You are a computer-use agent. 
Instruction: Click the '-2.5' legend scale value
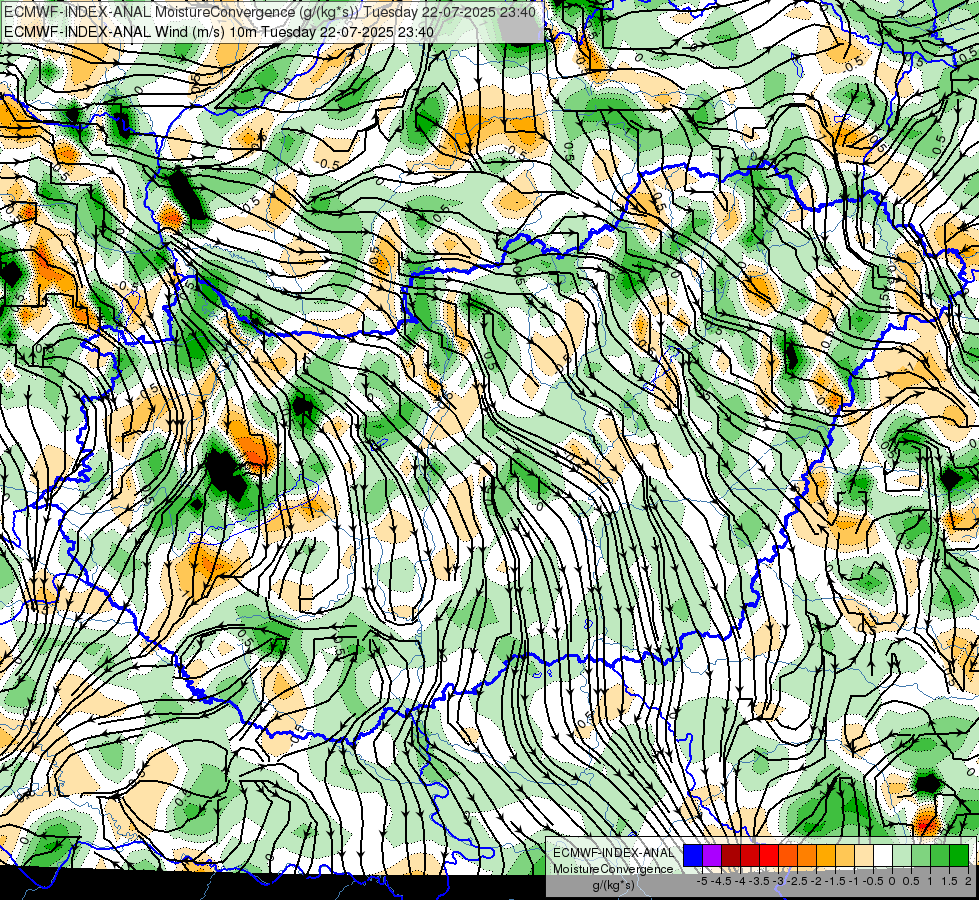(797, 881)
